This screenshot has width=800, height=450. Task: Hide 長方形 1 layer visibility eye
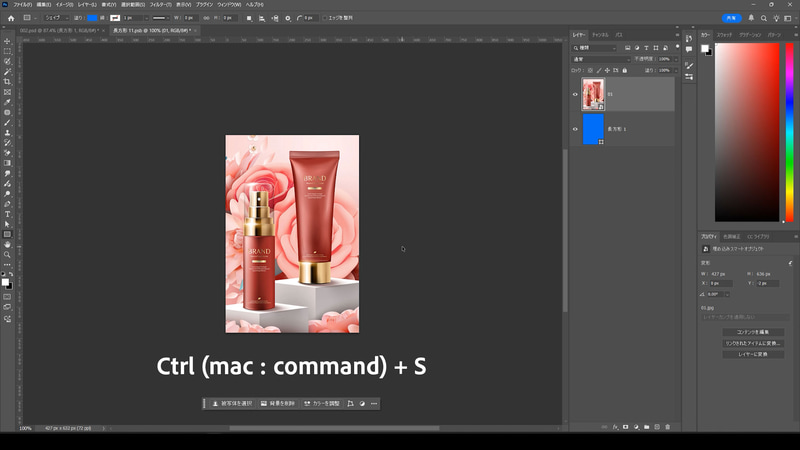pos(575,129)
